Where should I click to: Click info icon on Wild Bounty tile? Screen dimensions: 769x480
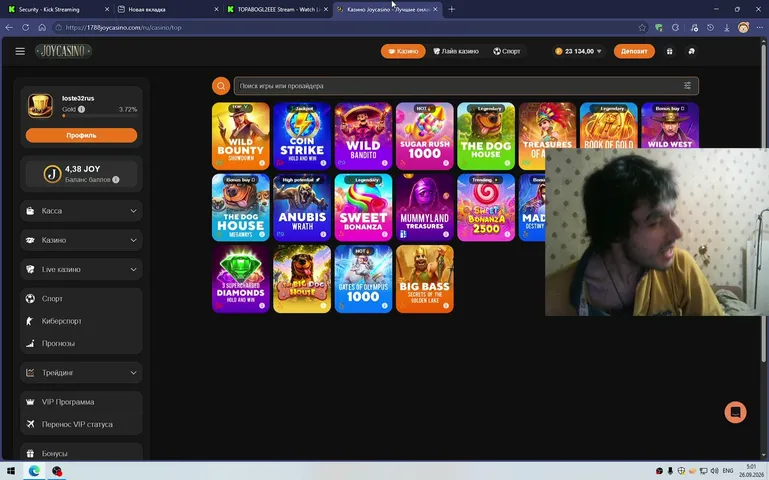(x=262, y=163)
